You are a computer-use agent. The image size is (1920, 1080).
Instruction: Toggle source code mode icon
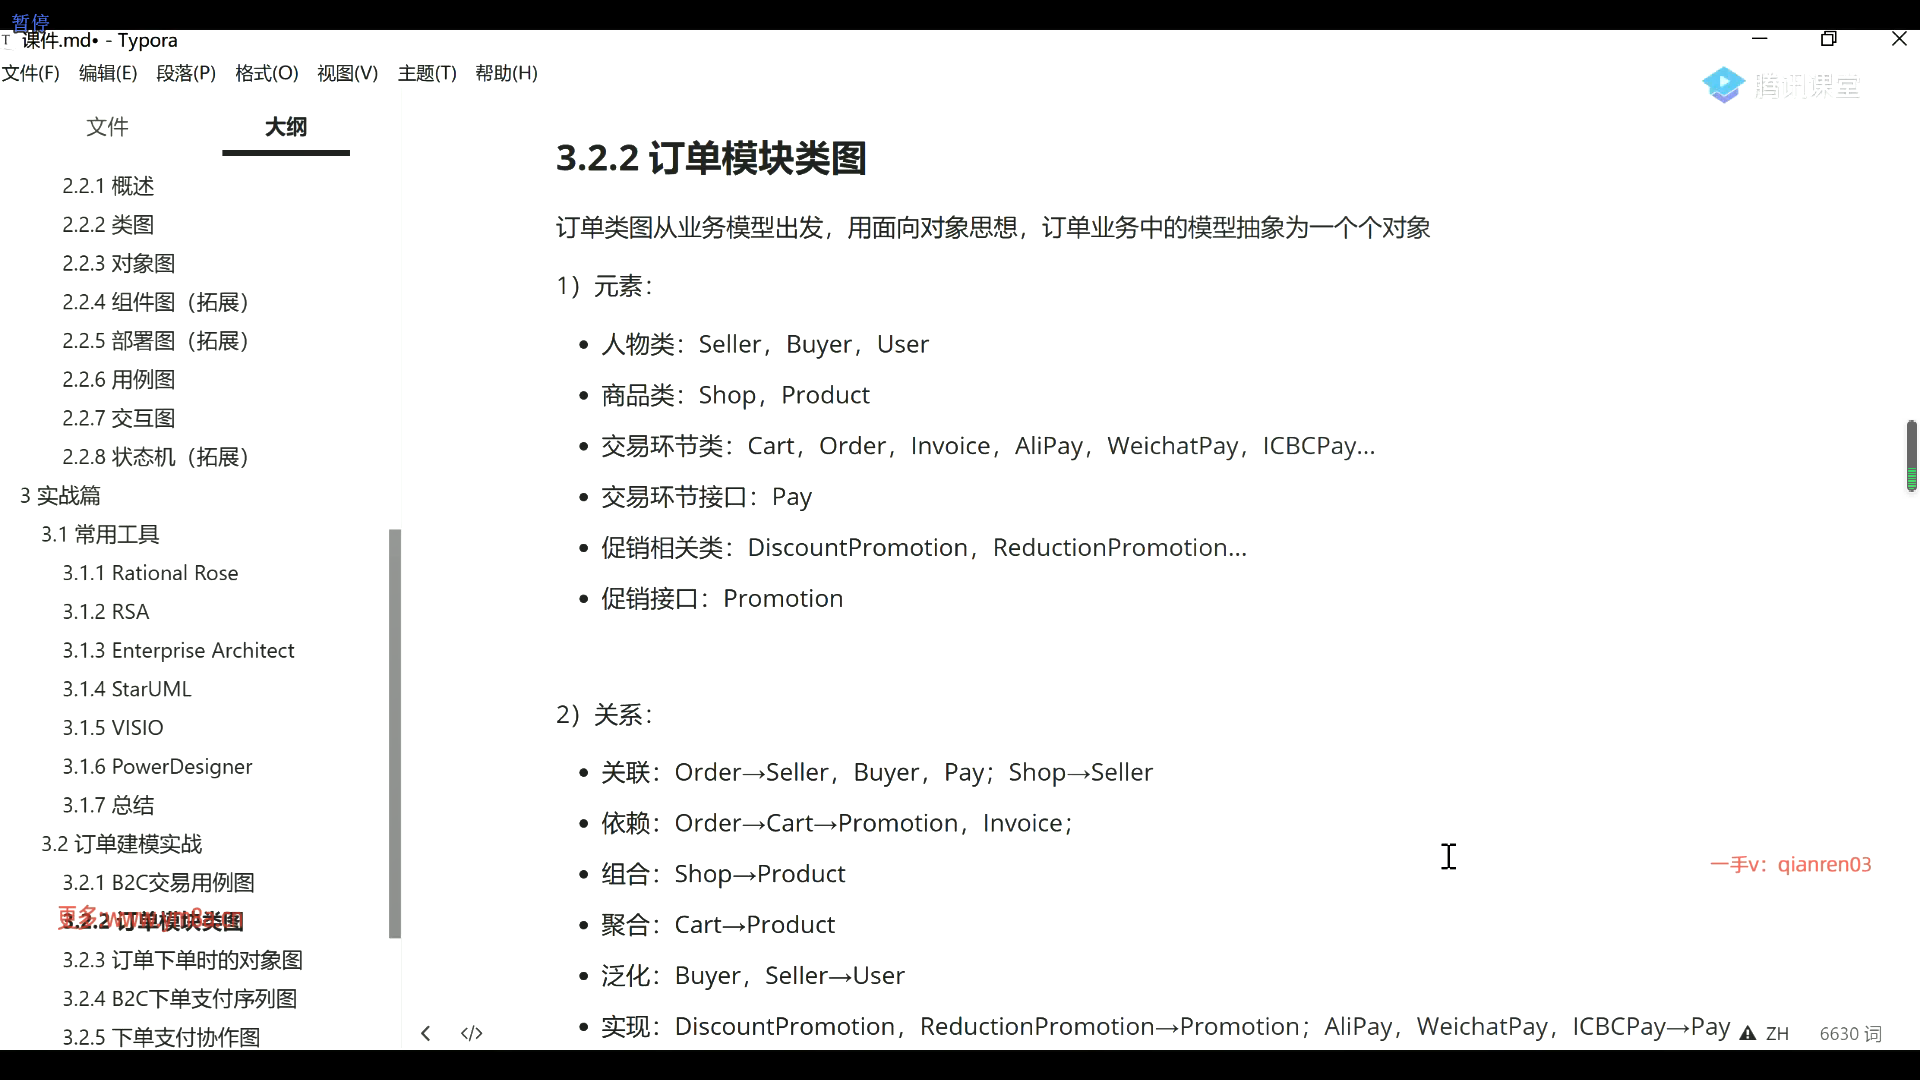point(472,1033)
